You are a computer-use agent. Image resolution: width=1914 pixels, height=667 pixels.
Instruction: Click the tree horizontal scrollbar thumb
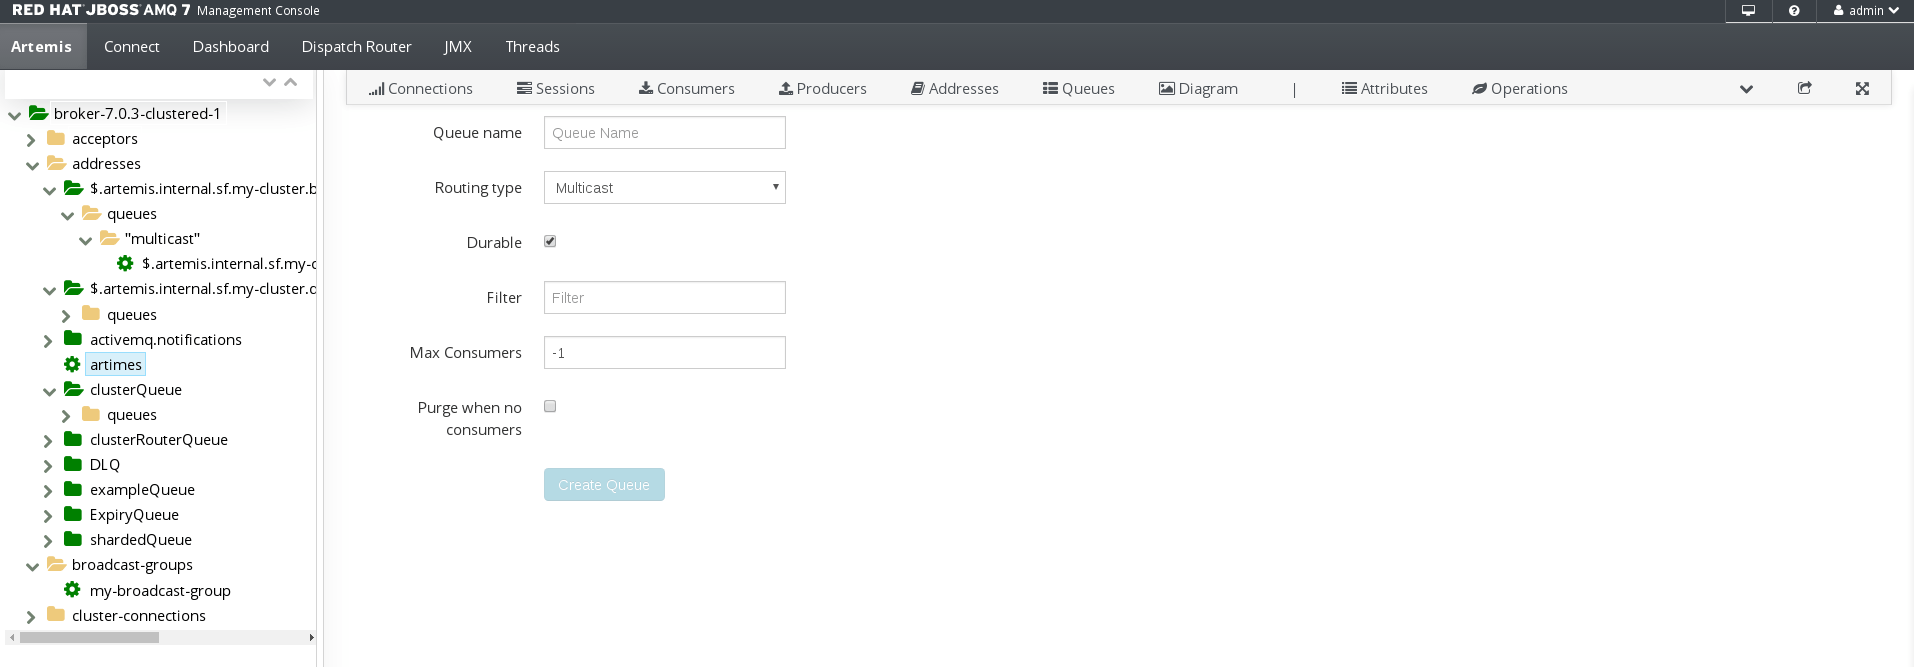89,637
